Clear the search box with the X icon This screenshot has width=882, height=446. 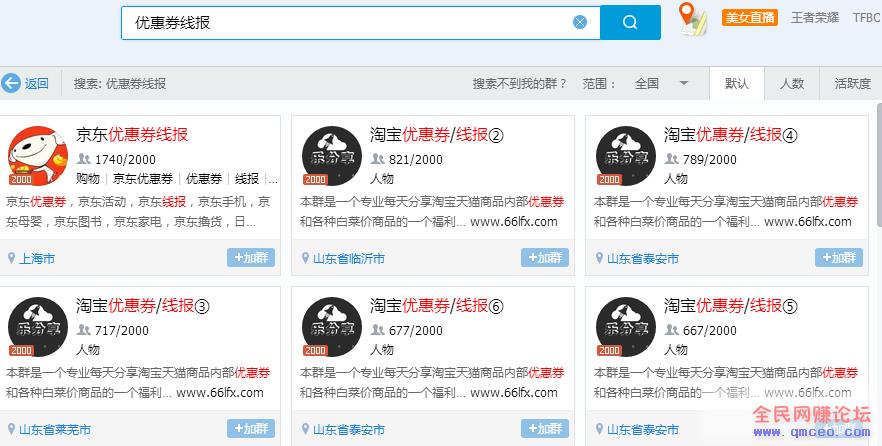coord(580,22)
